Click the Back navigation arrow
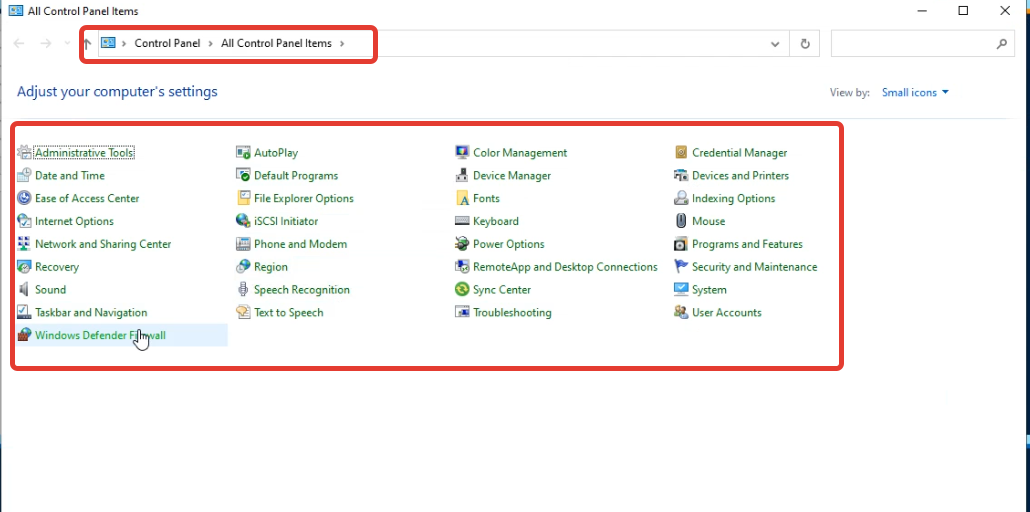The width and height of the screenshot is (1030, 512). pyautogui.click(x=19, y=44)
